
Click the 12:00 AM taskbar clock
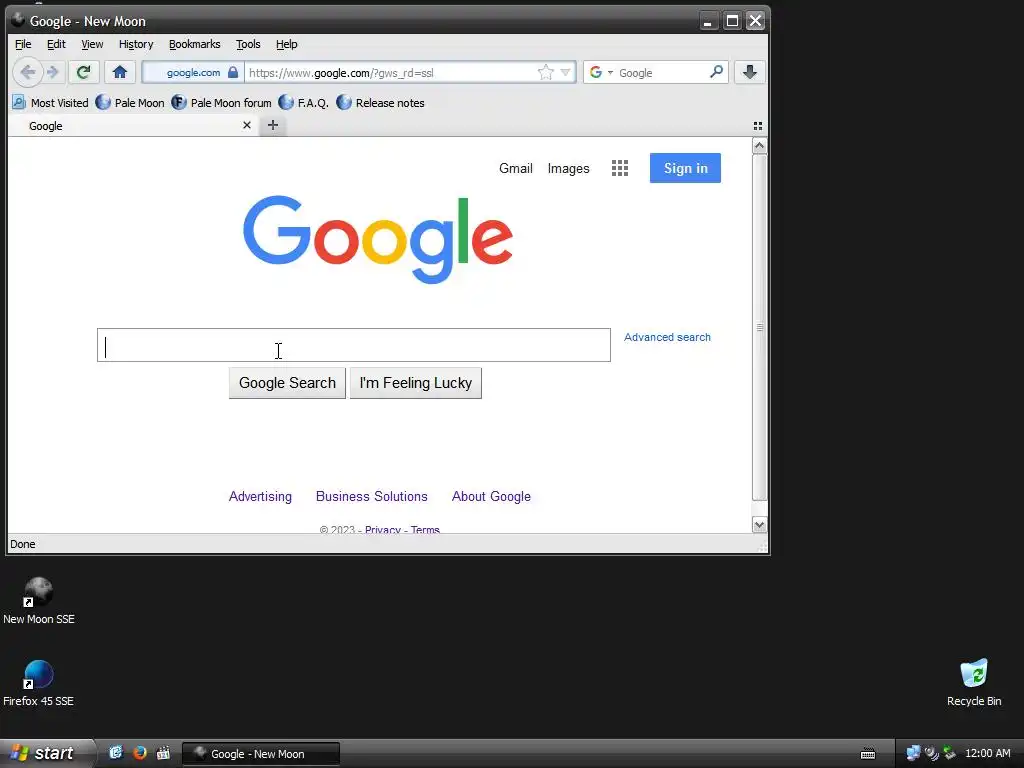coord(987,754)
